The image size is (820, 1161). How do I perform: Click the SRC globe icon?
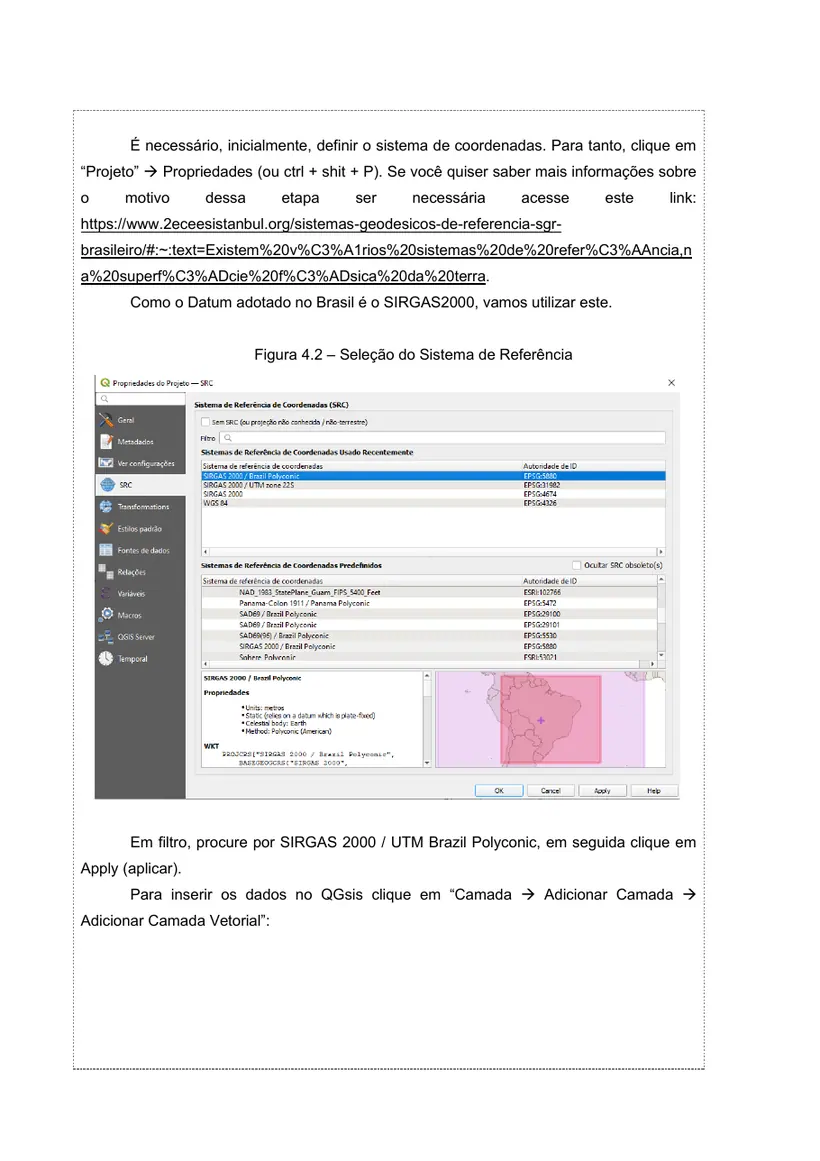coord(107,484)
